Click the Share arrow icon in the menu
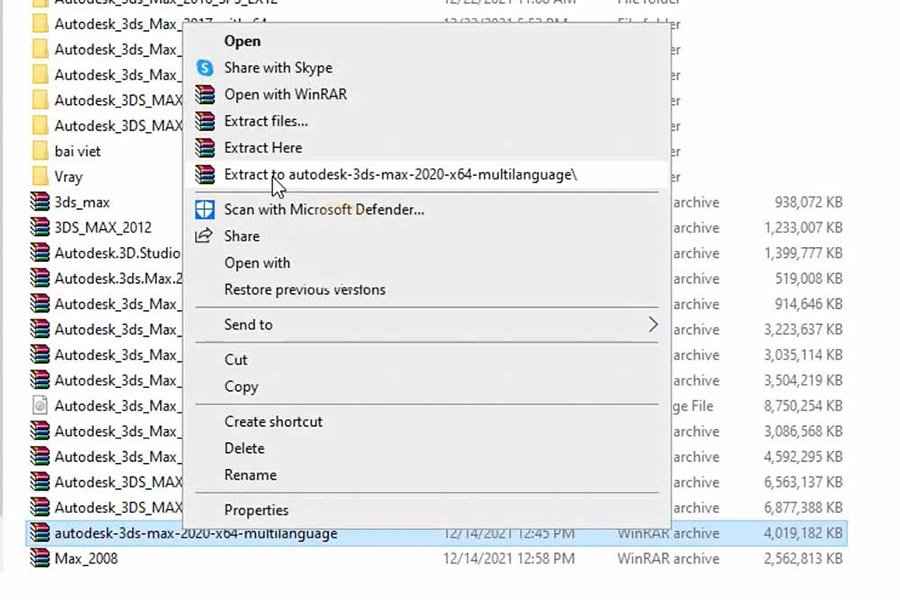This screenshot has height=600, width=900. coord(204,235)
